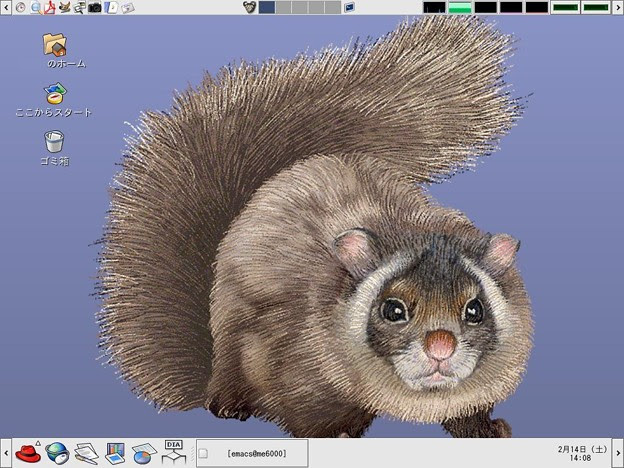This screenshot has height=468, width=624.
Task: Click the small arrow above Red Hat icon
Action: tap(38, 443)
